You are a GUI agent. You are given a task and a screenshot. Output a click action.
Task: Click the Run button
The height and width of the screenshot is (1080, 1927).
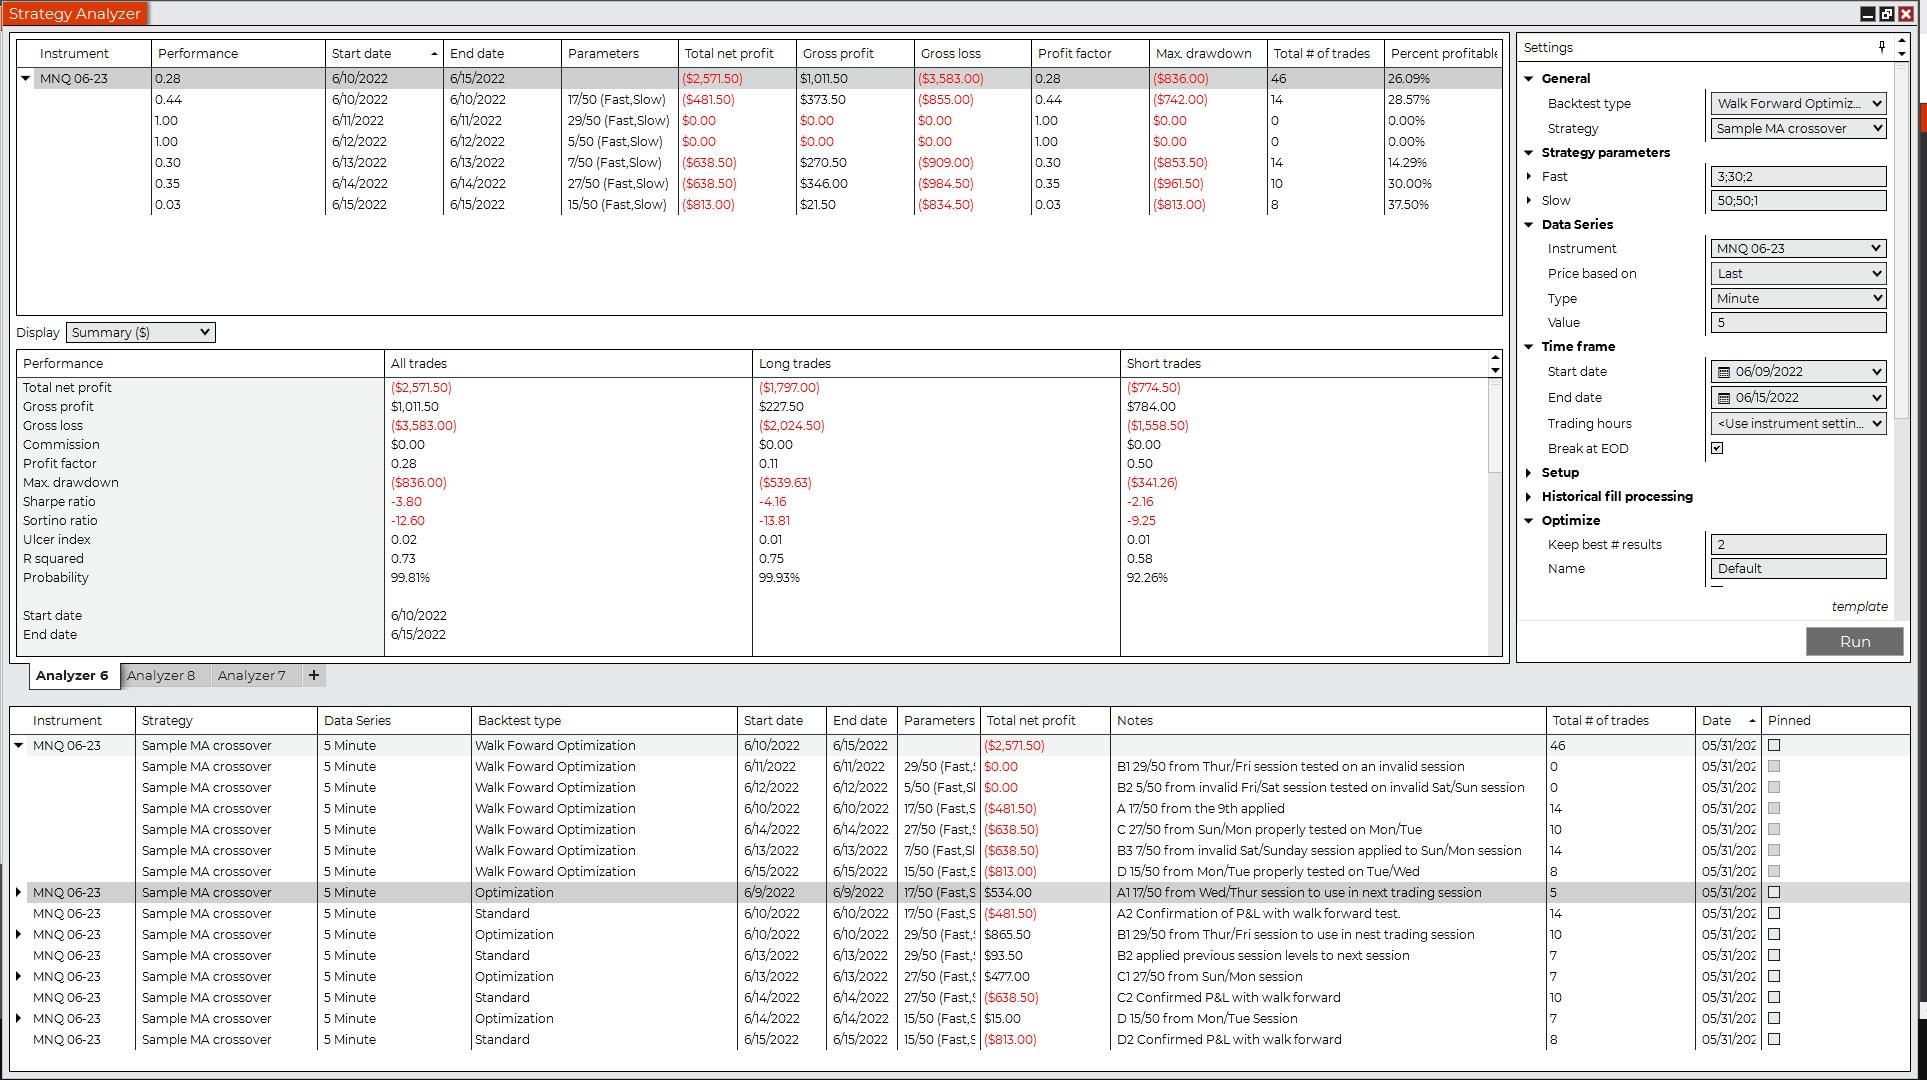[x=1854, y=642]
